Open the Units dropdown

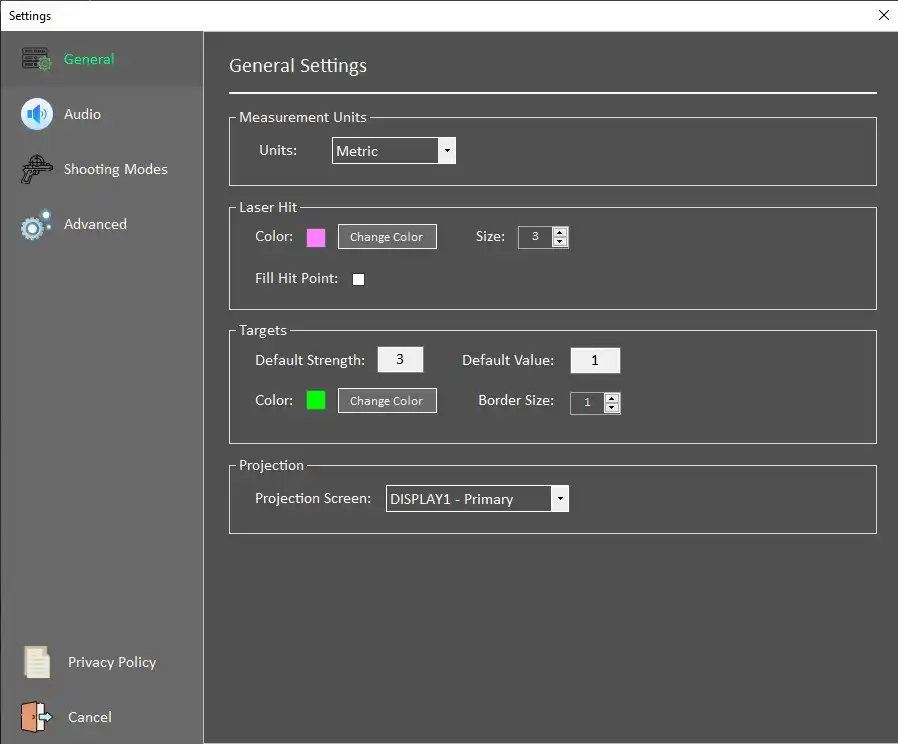[x=447, y=151]
